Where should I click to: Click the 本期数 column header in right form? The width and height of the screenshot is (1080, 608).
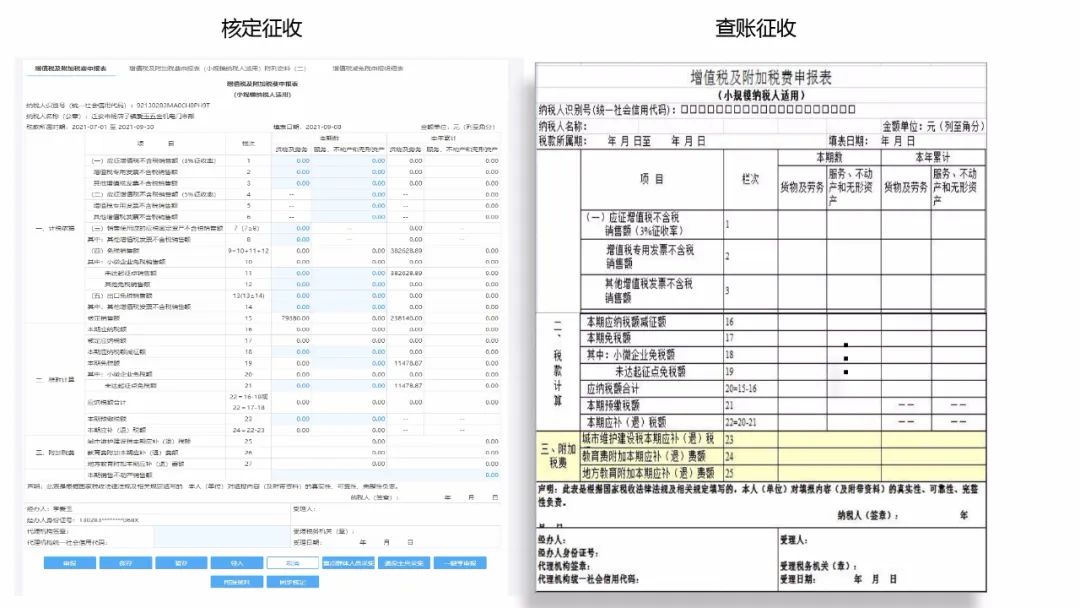(x=829, y=157)
